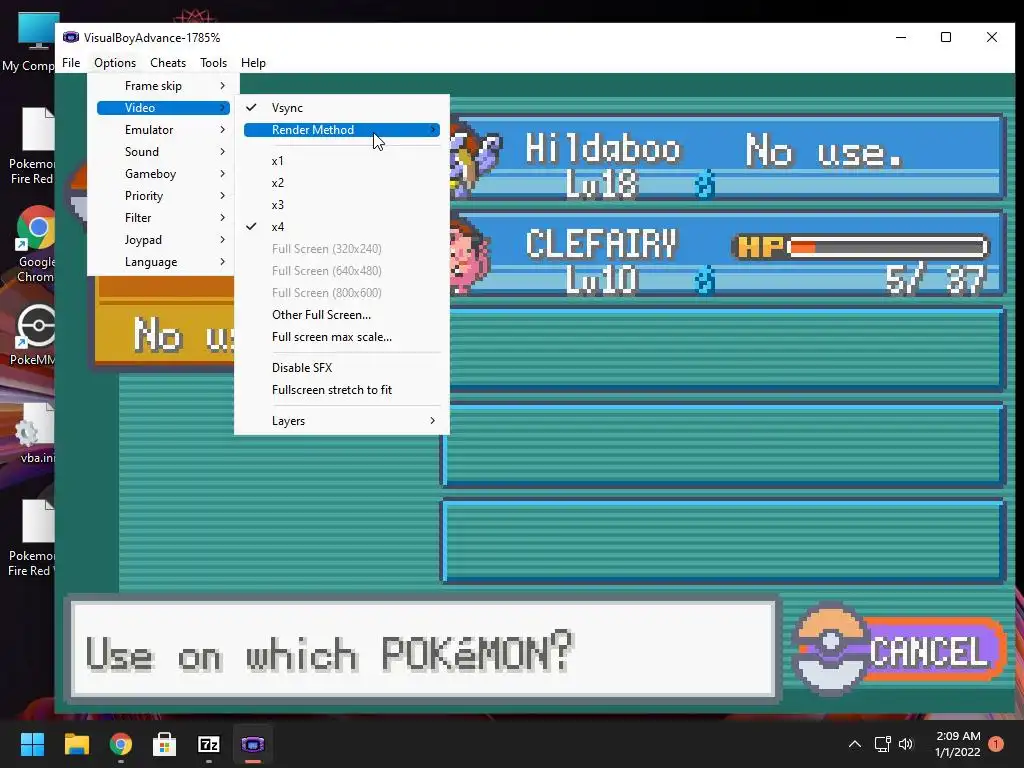Choose Full screen max scale...
This screenshot has height=768, width=1024.
coord(342,337)
